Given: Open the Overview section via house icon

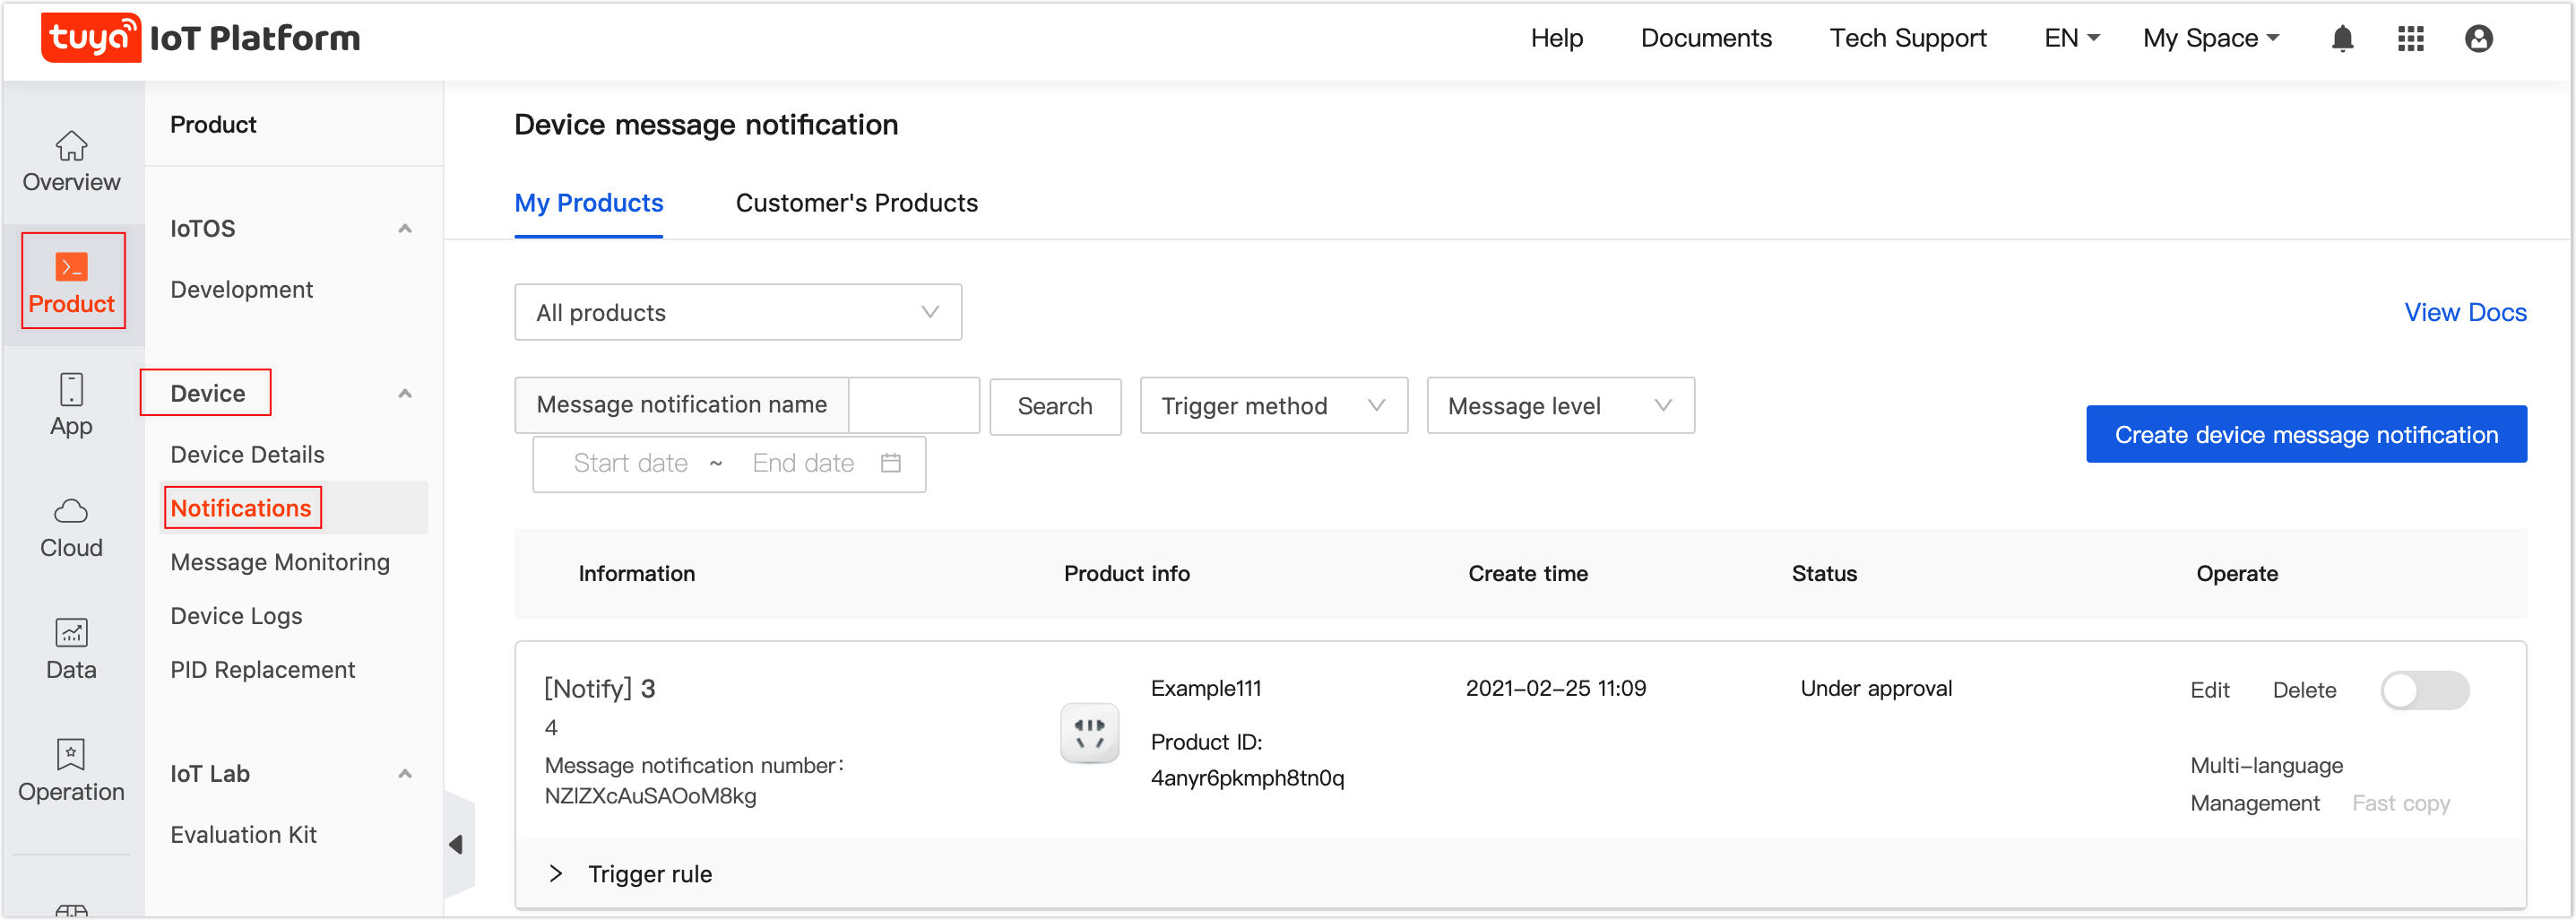Looking at the screenshot, I should click(71, 146).
